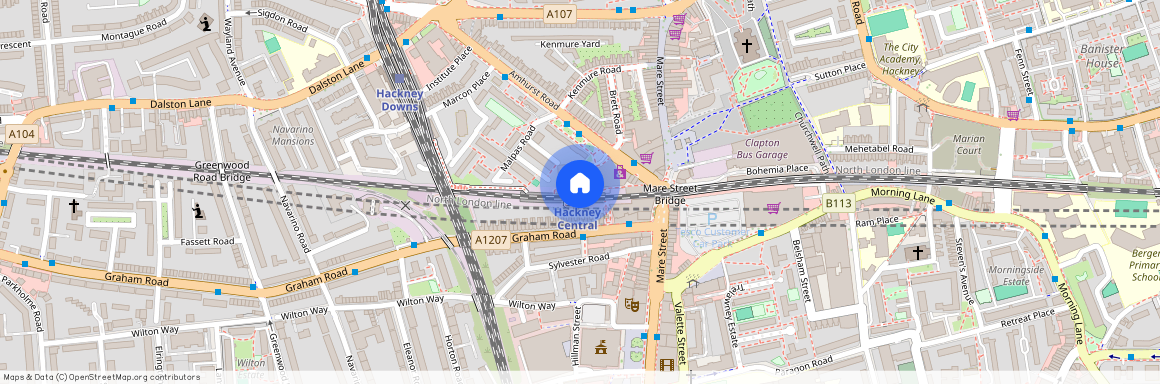
Task: Select the Steven's Avenue label
Action: pos(964,271)
